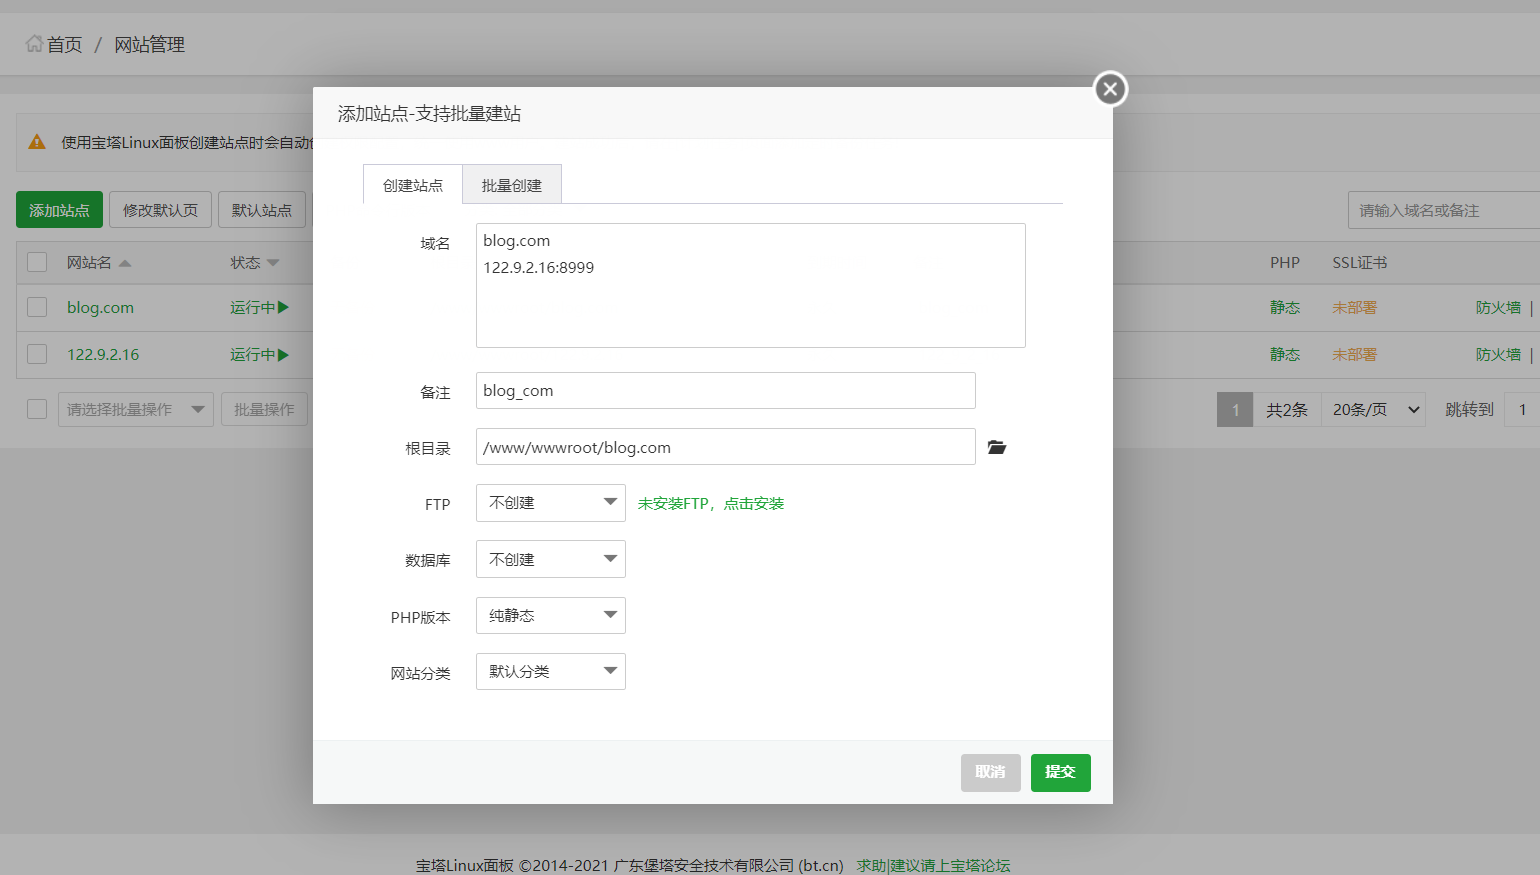Focus the 根目录 path field
This screenshot has width=1540, height=875.
coord(726,446)
